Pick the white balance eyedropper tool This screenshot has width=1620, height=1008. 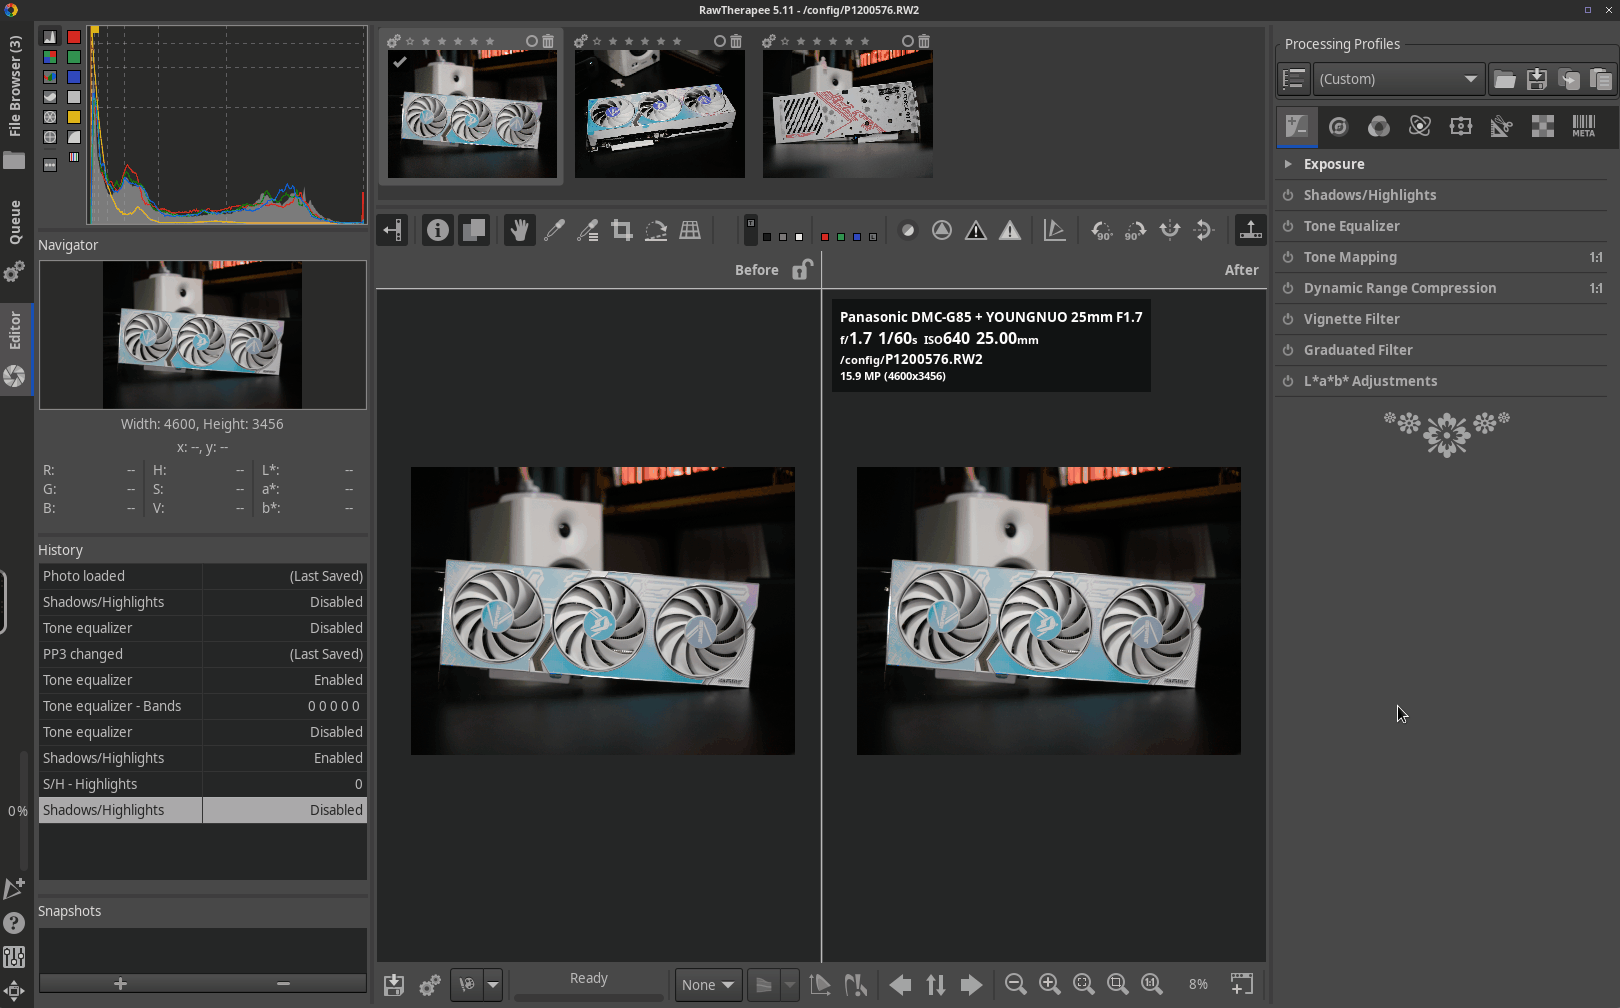[554, 230]
